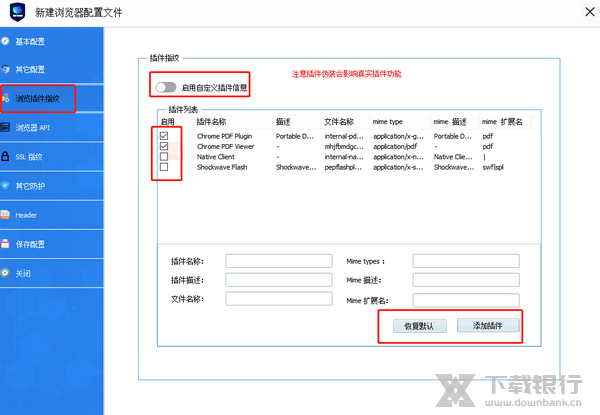Click the 启用 column header

[x=168, y=122]
